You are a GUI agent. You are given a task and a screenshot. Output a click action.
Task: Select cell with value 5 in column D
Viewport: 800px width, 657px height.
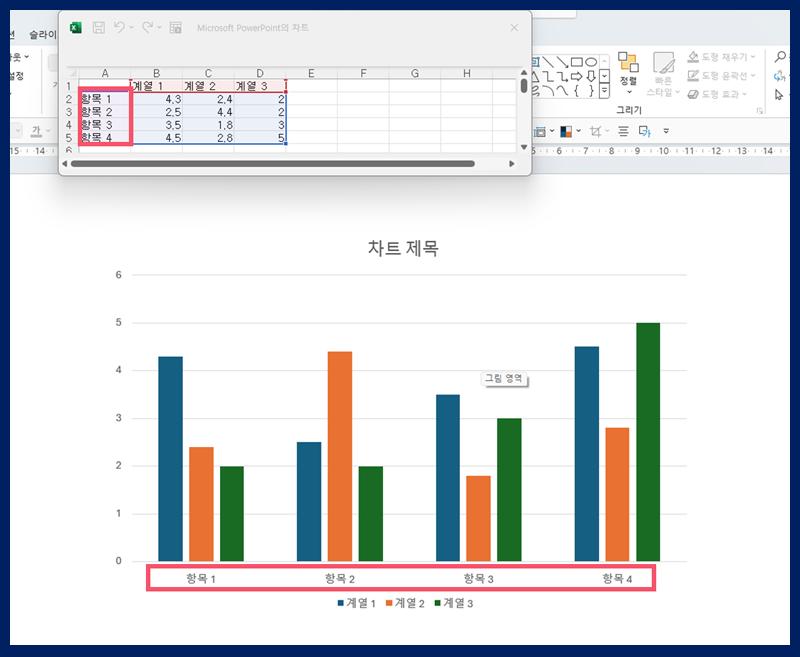click(x=260, y=138)
